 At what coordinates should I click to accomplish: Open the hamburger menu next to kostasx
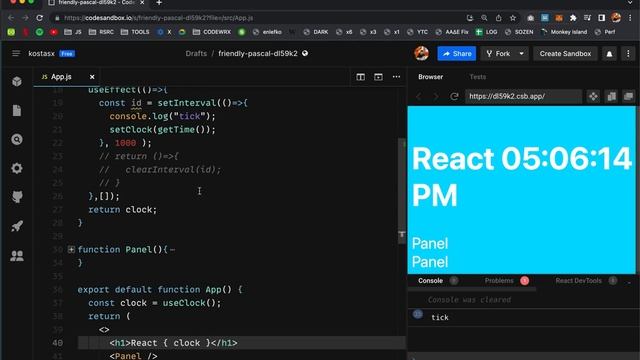click(16, 53)
